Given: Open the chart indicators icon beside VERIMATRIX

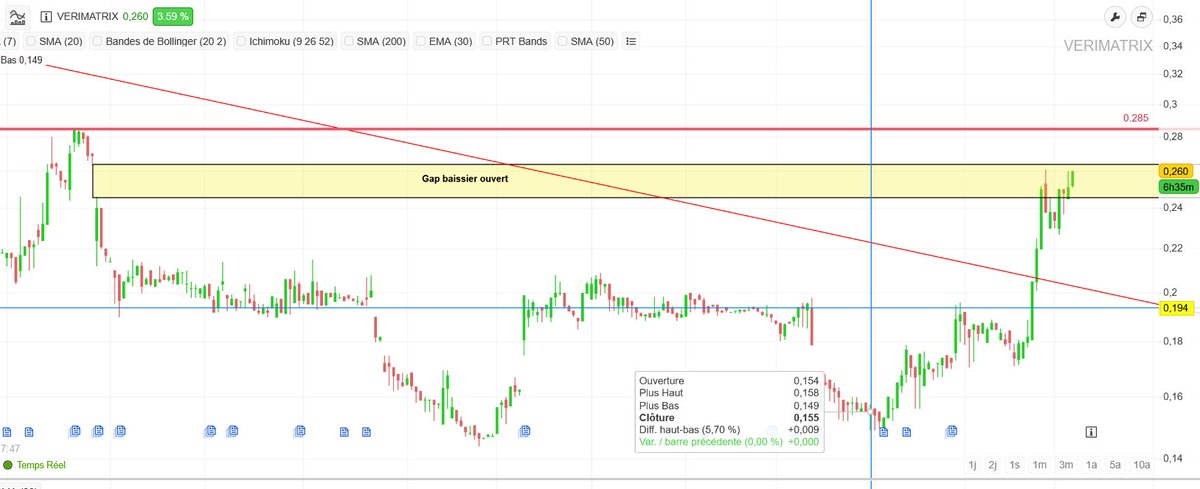Looking at the screenshot, I should (x=19, y=16).
